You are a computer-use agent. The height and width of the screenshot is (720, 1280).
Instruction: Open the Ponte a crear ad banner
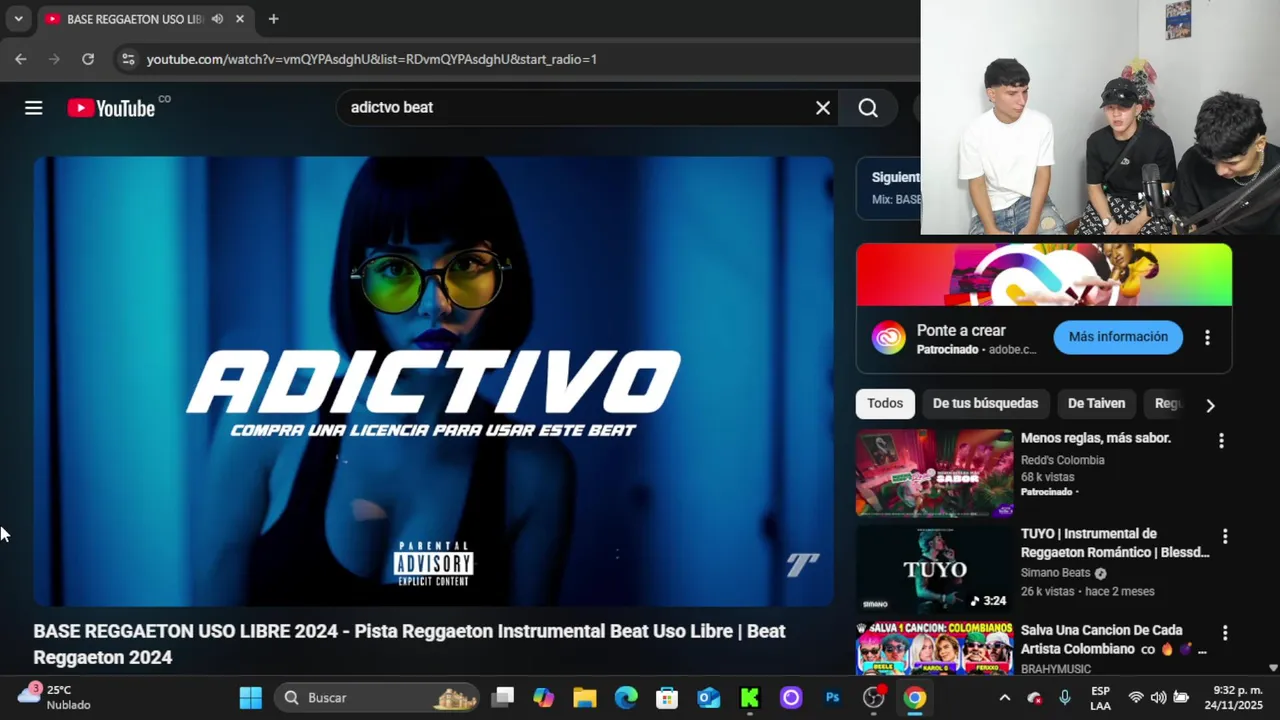click(1044, 275)
